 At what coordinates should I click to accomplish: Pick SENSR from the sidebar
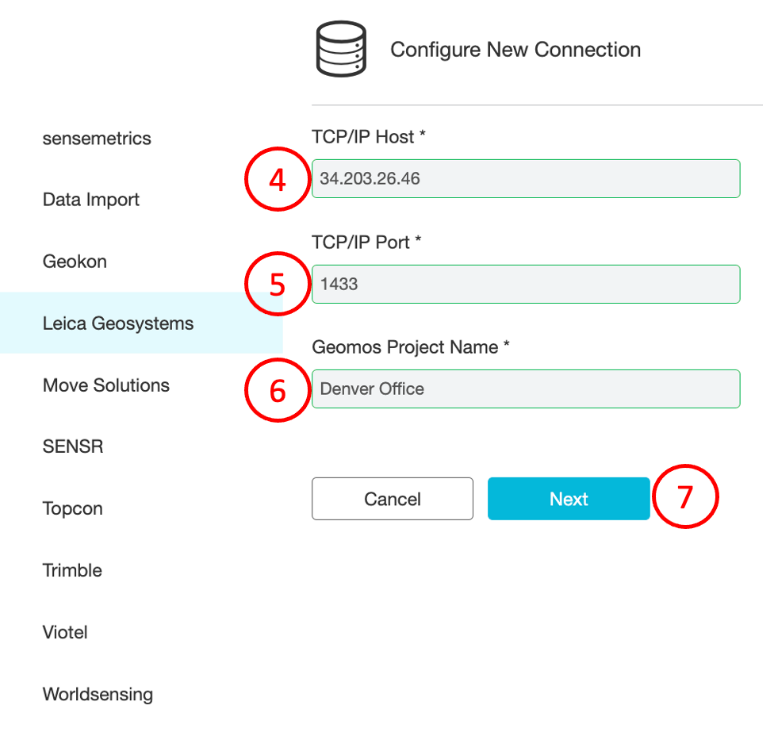[x=73, y=447]
